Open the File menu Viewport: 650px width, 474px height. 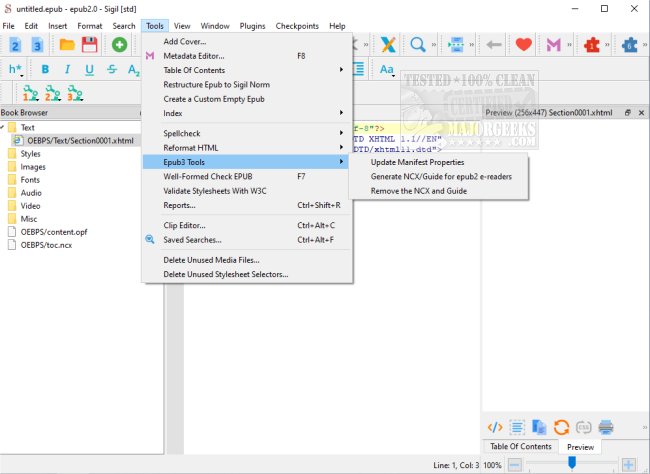point(8,26)
